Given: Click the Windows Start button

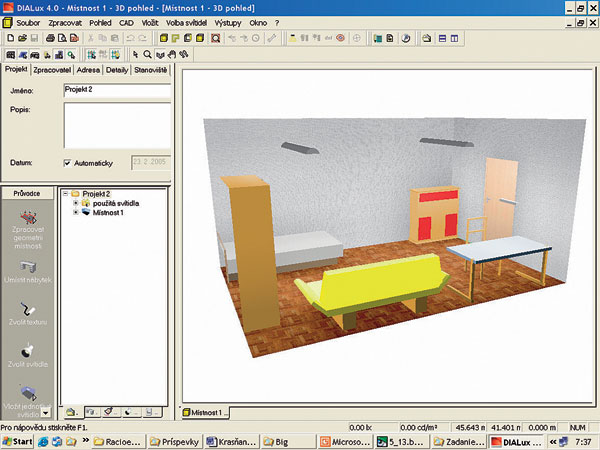Looking at the screenshot, I should click(17, 441).
